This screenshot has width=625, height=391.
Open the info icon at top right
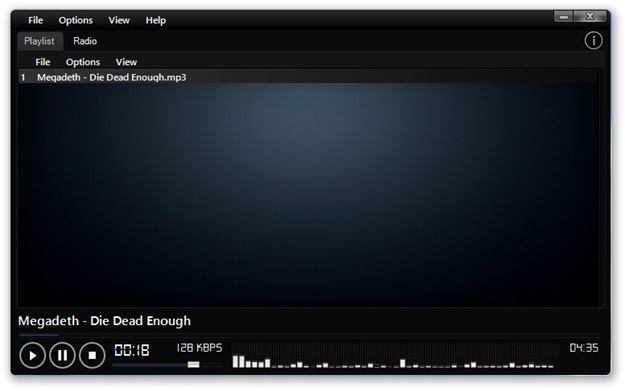coord(593,41)
